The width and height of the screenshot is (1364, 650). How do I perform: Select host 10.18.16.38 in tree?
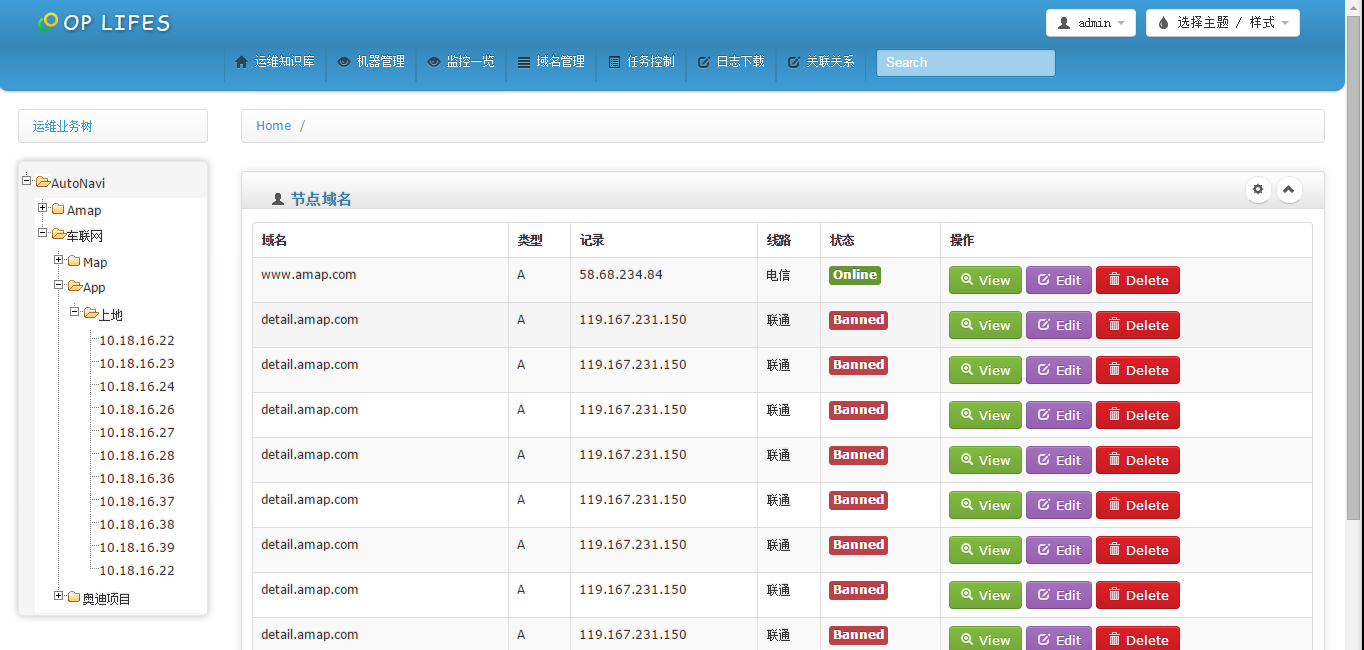[136, 525]
